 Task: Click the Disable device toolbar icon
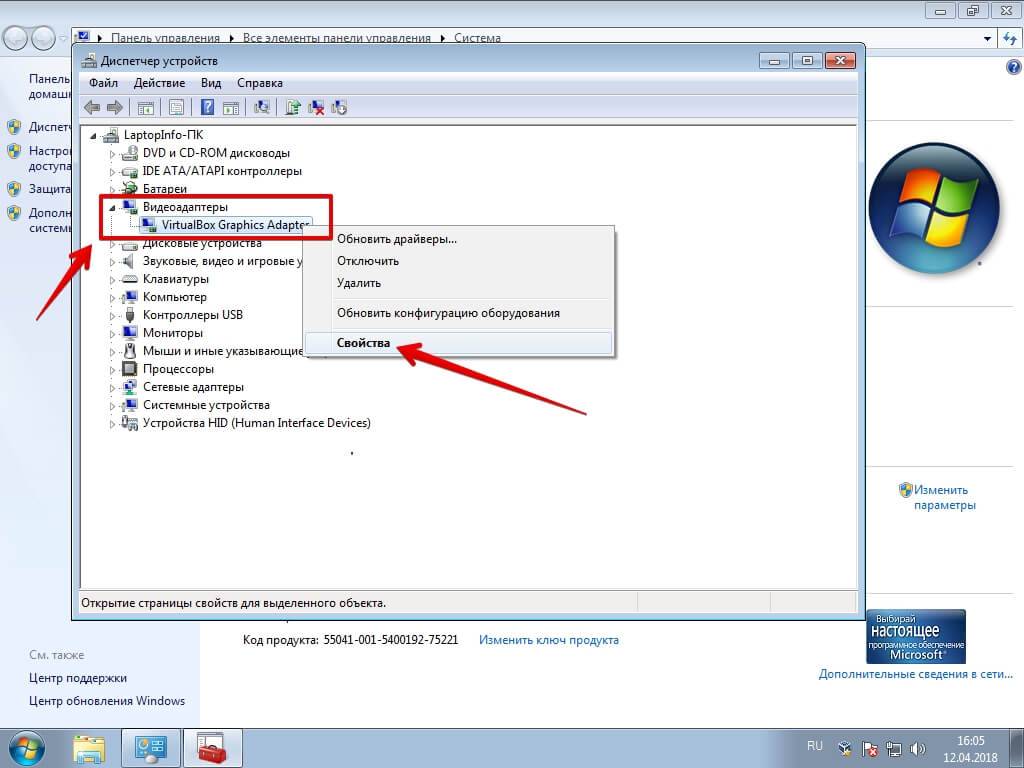point(339,108)
